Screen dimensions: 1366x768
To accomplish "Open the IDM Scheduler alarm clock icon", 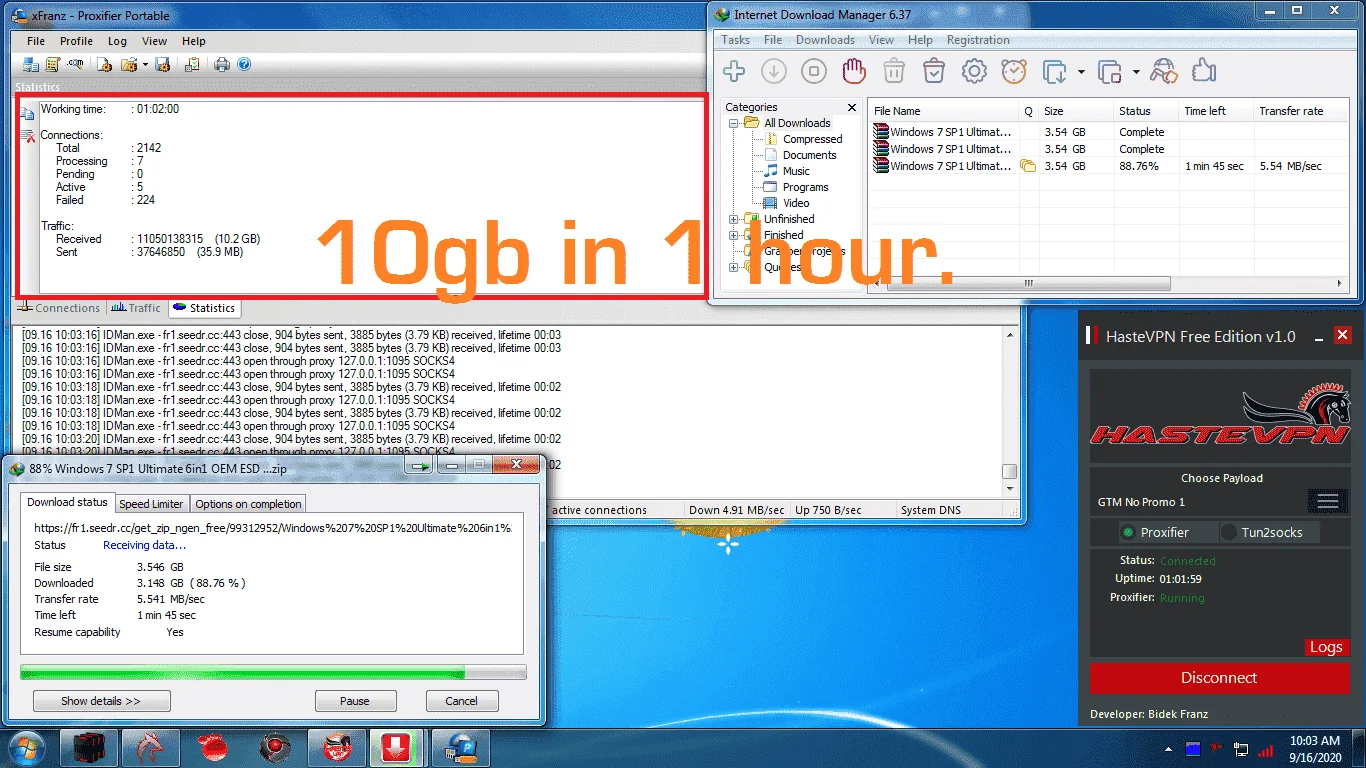I will (1014, 71).
